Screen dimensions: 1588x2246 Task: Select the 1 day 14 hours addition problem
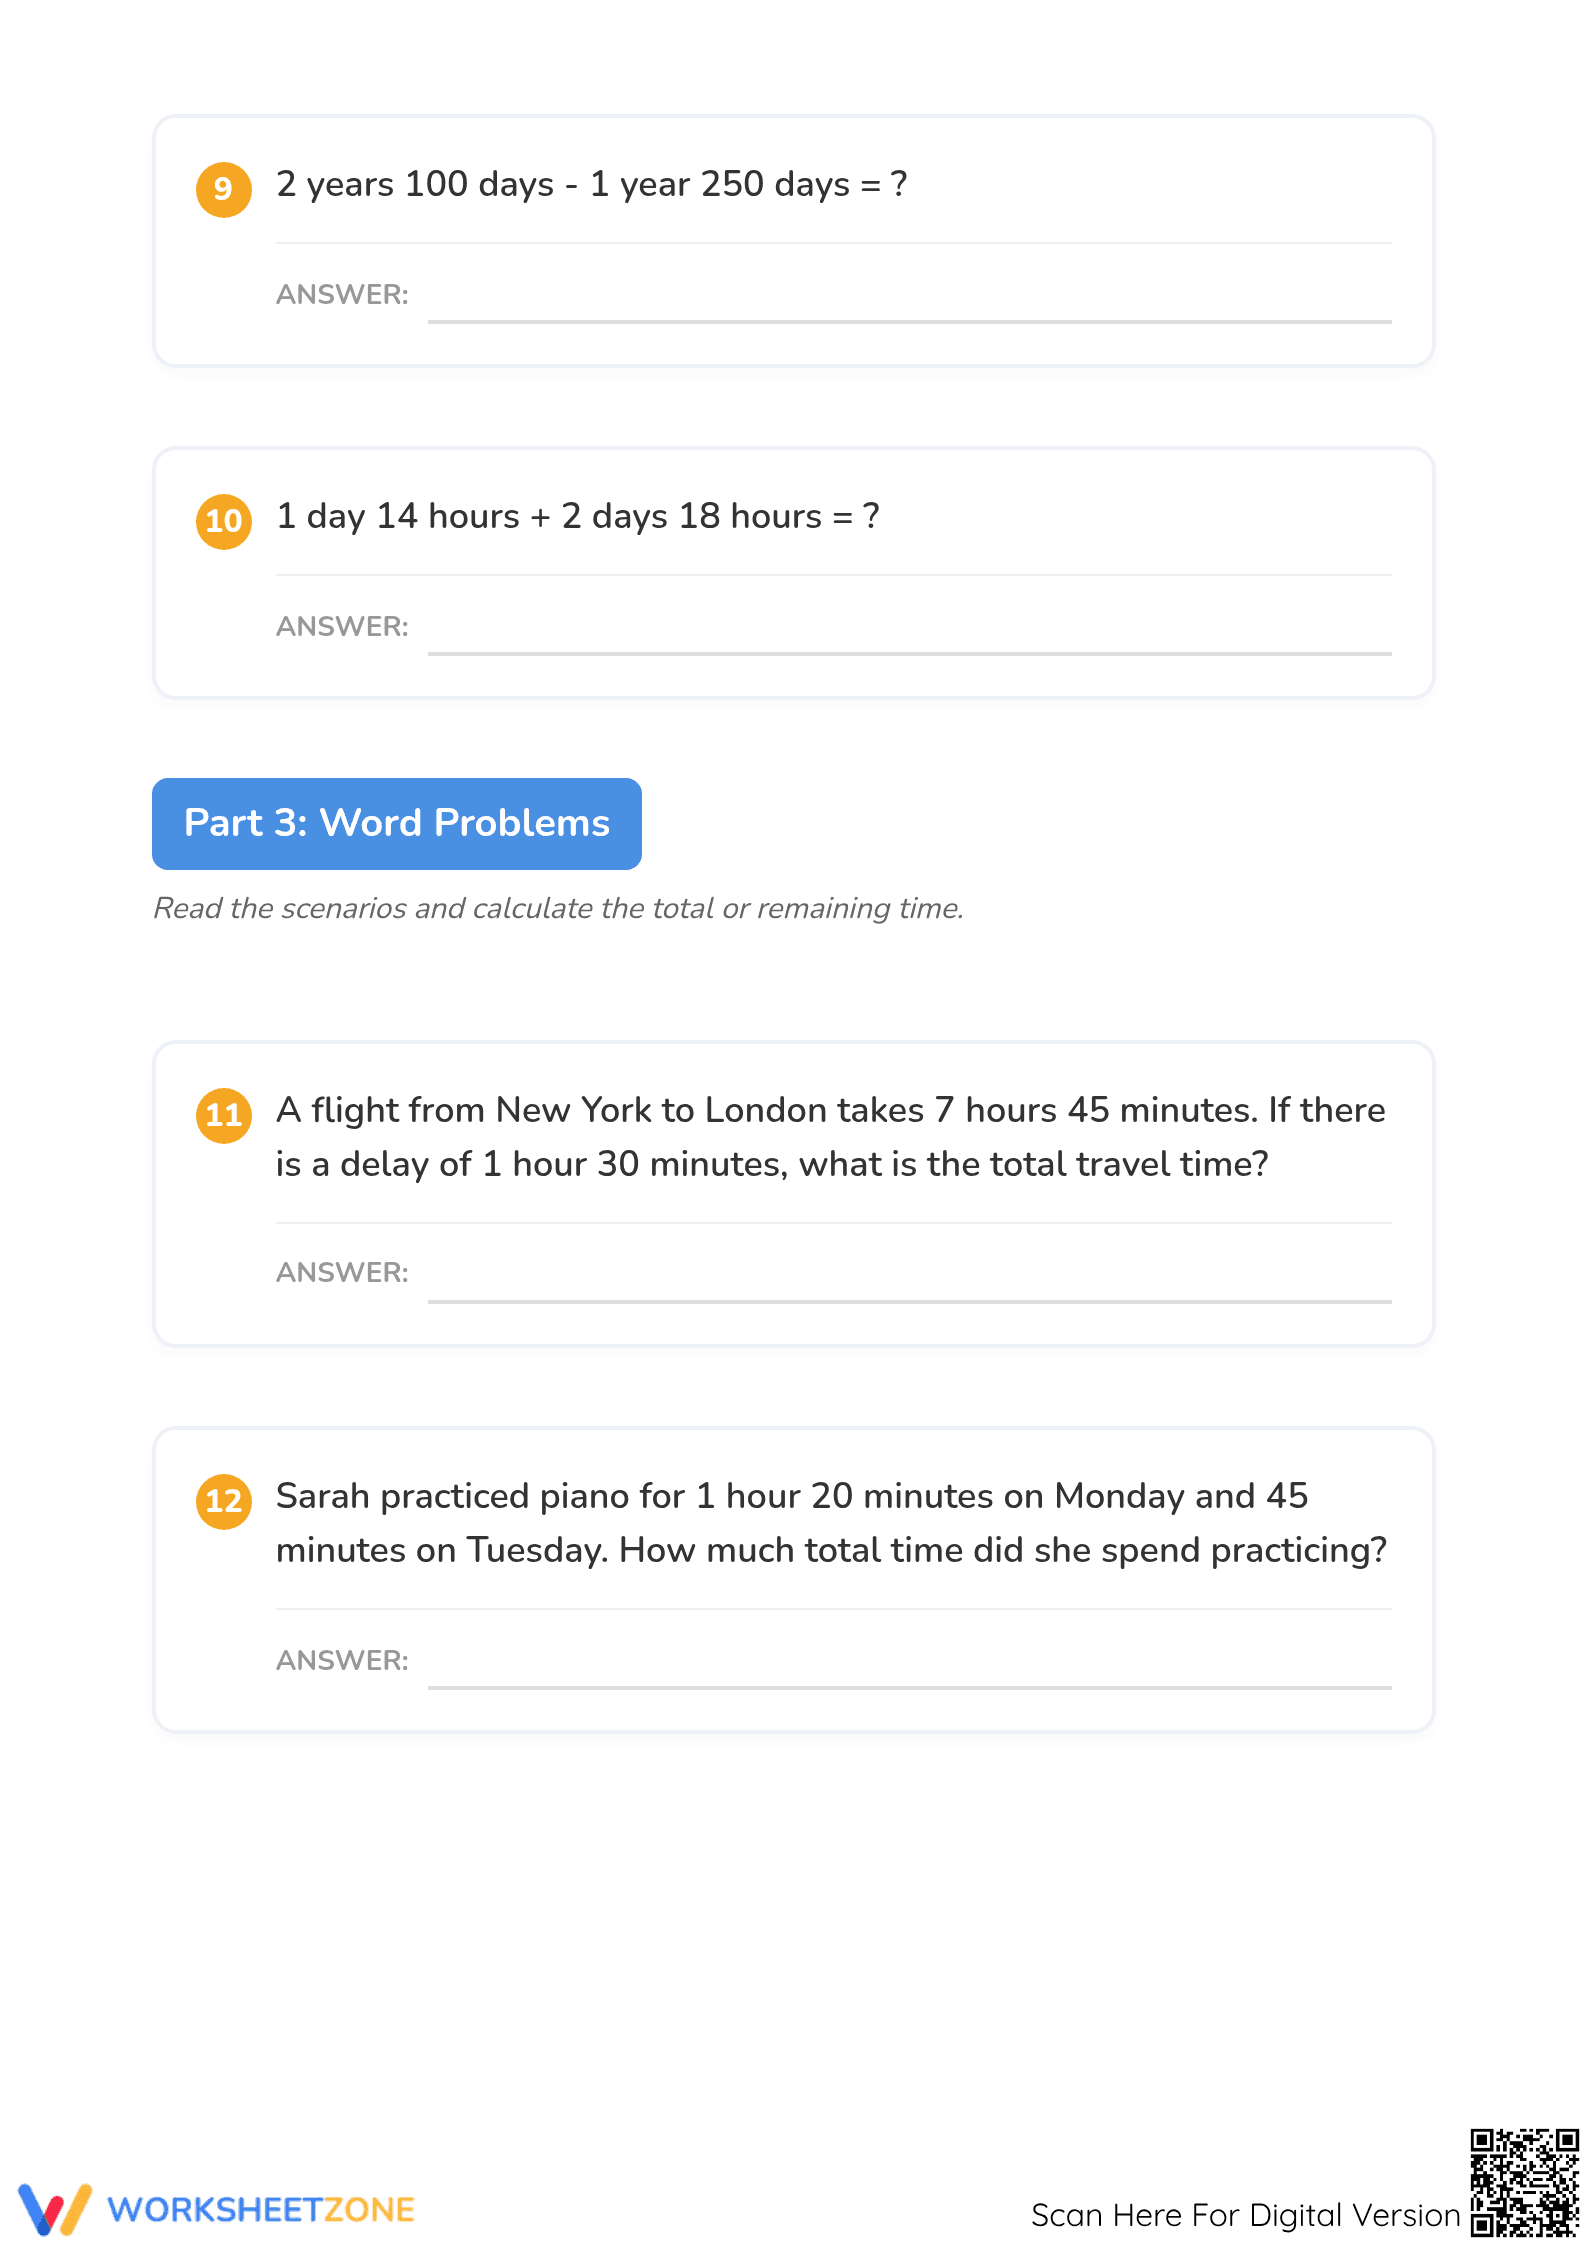click(578, 517)
